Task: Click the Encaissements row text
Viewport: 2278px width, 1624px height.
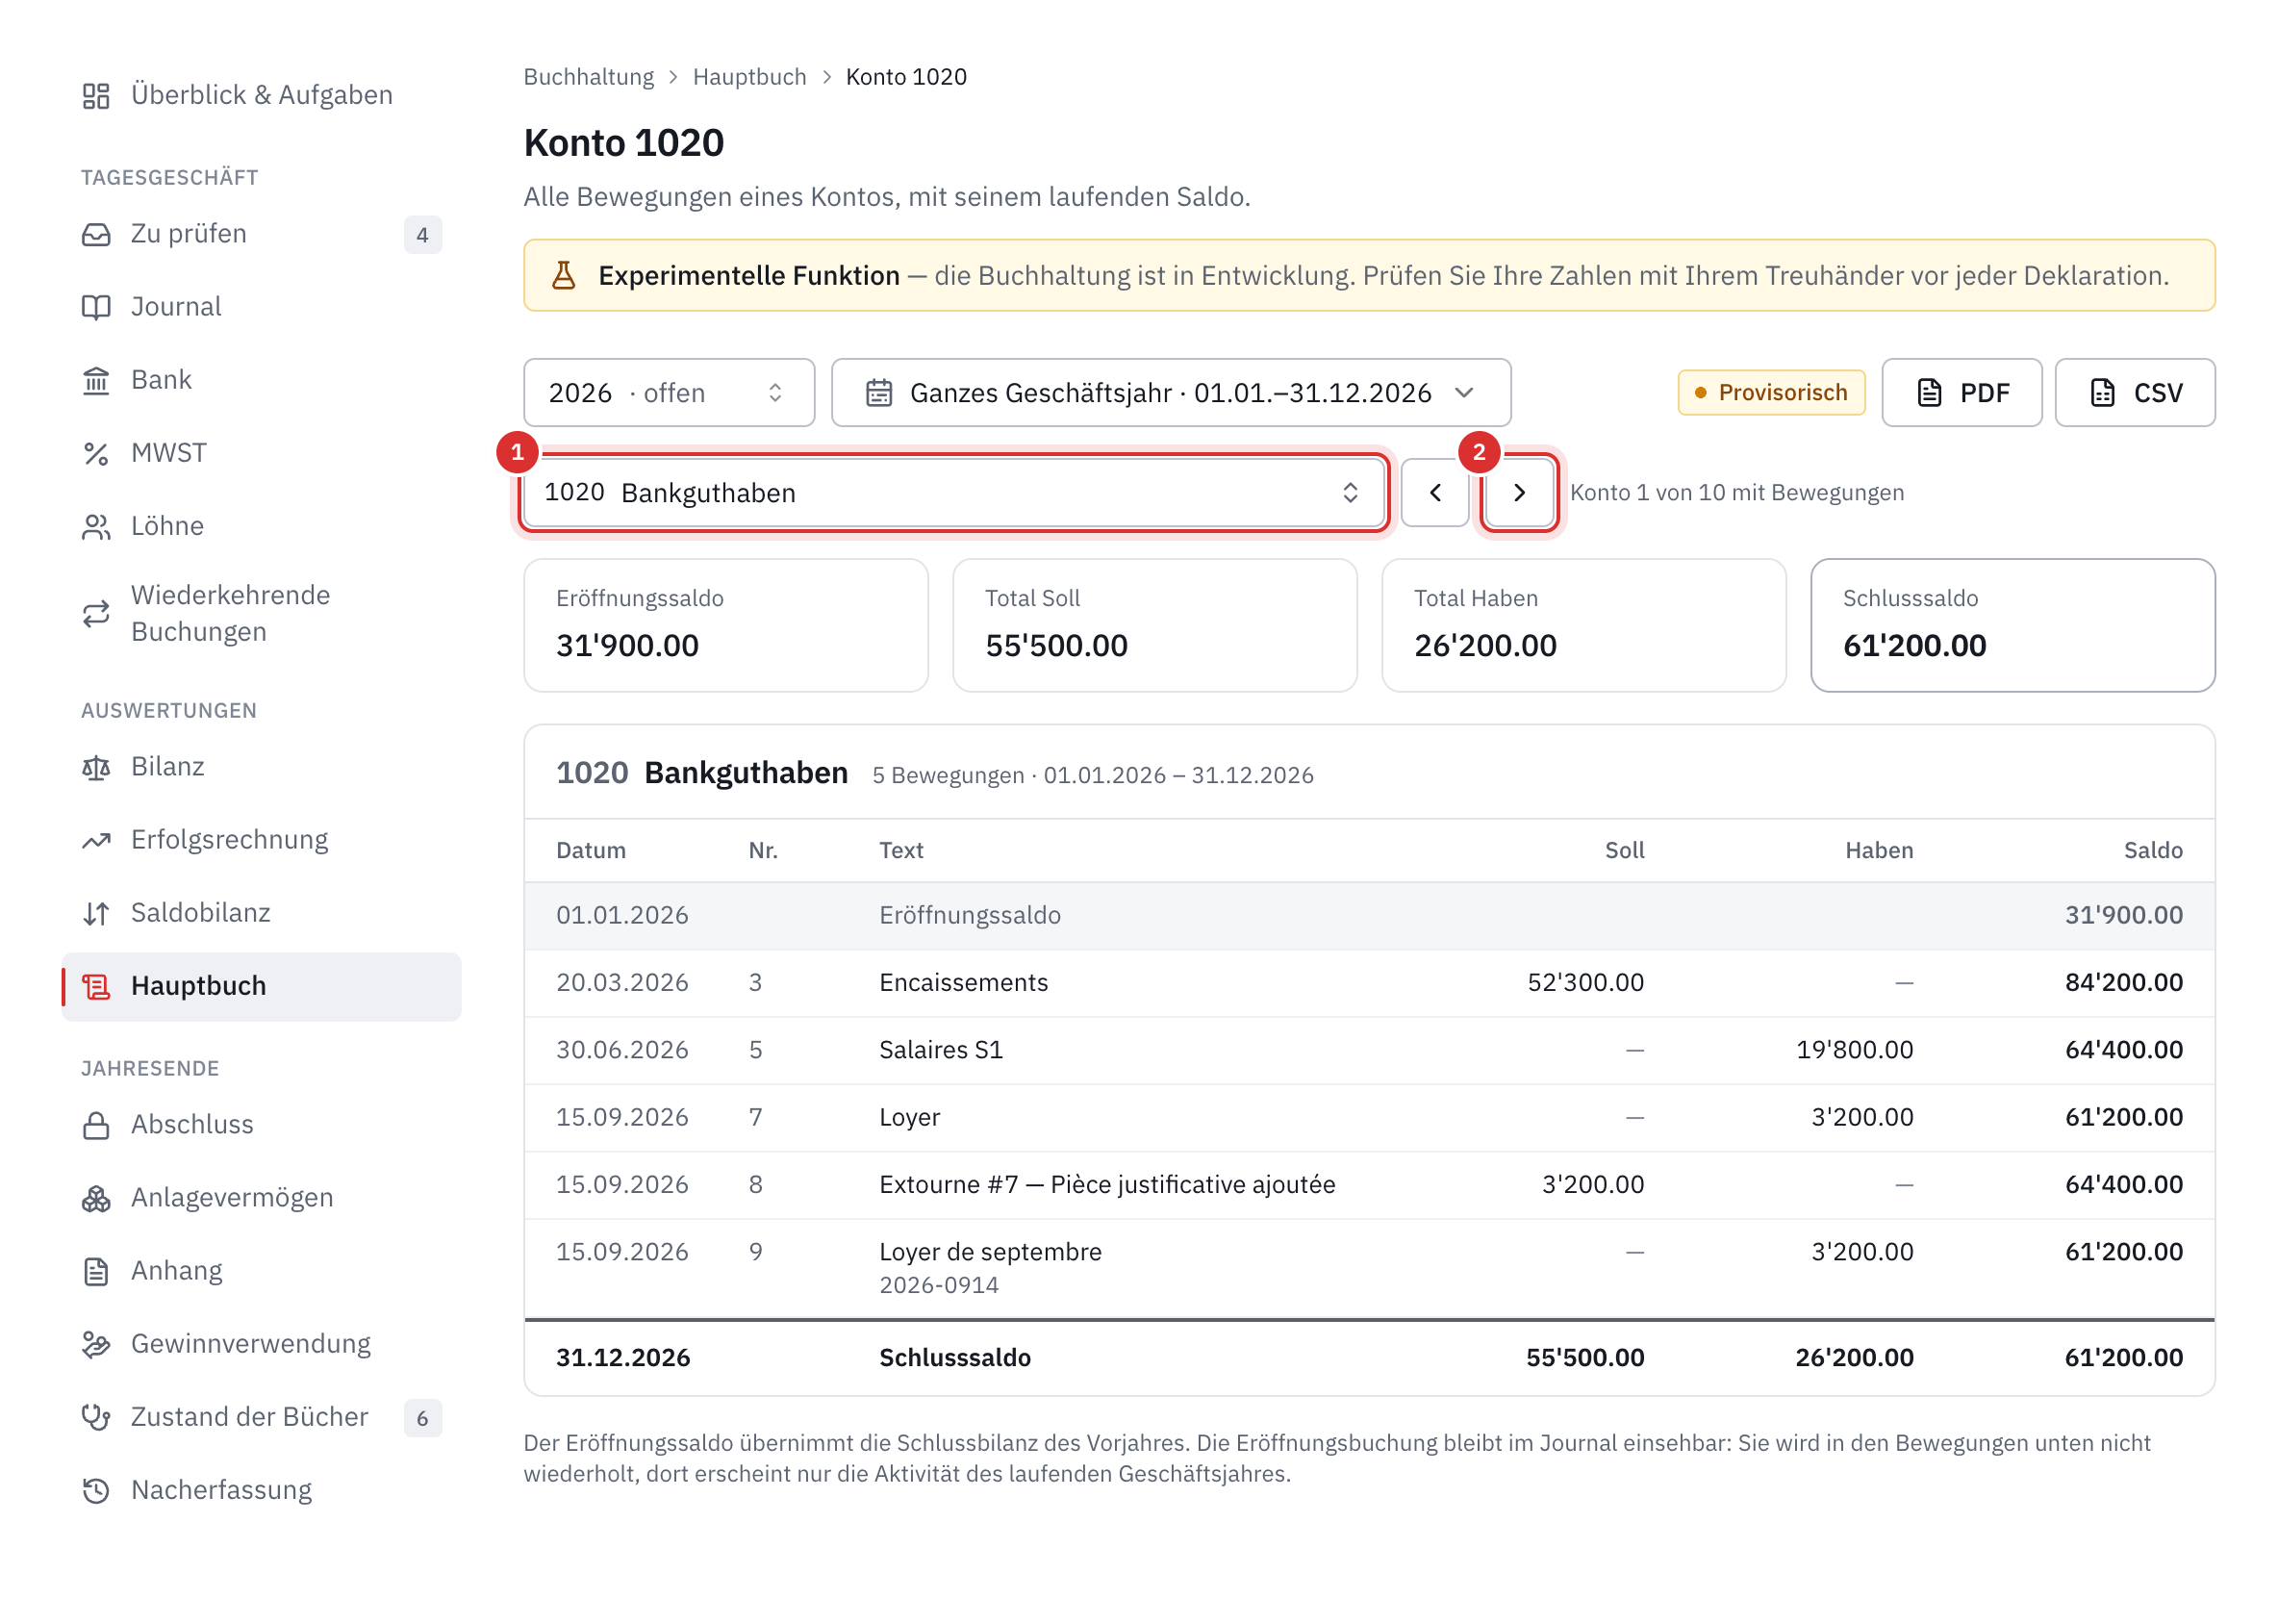Action: point(964,983)
